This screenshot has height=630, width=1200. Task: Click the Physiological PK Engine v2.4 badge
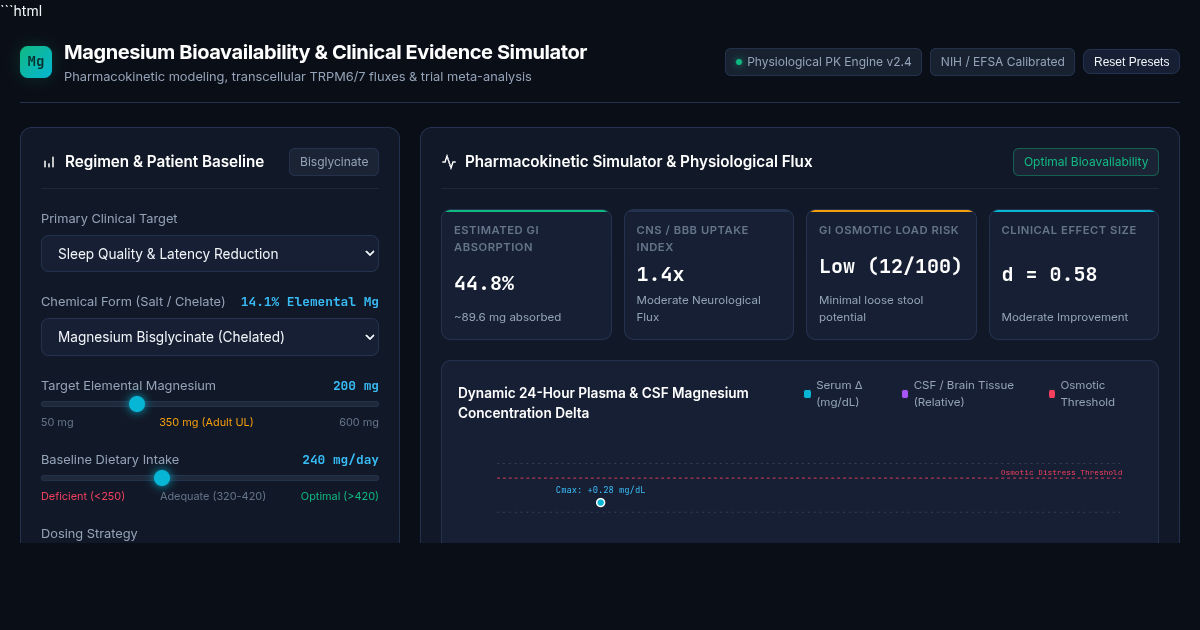823,62
